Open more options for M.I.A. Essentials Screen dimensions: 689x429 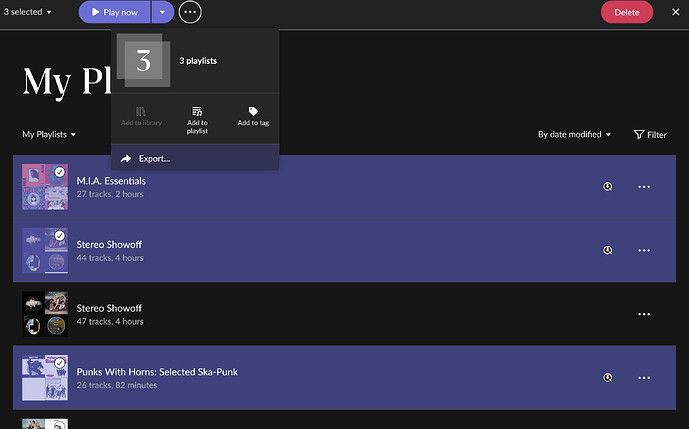pos(644,187)
